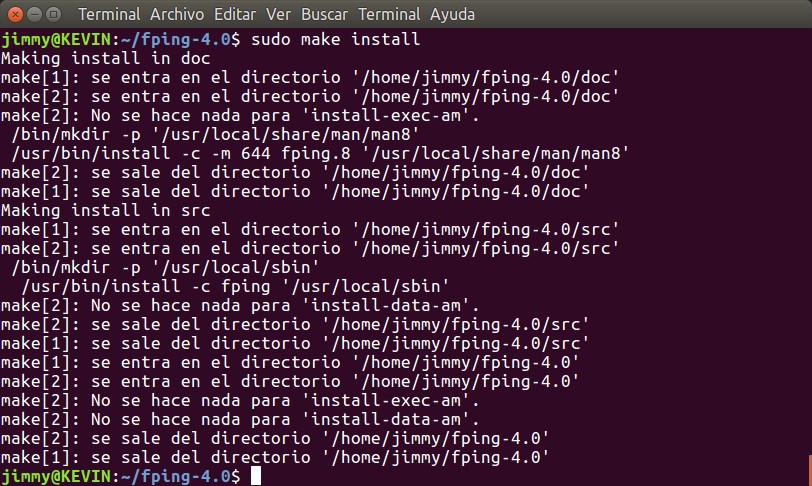Click the white cursor block at the prompt
812x486 pixels.
256,476
